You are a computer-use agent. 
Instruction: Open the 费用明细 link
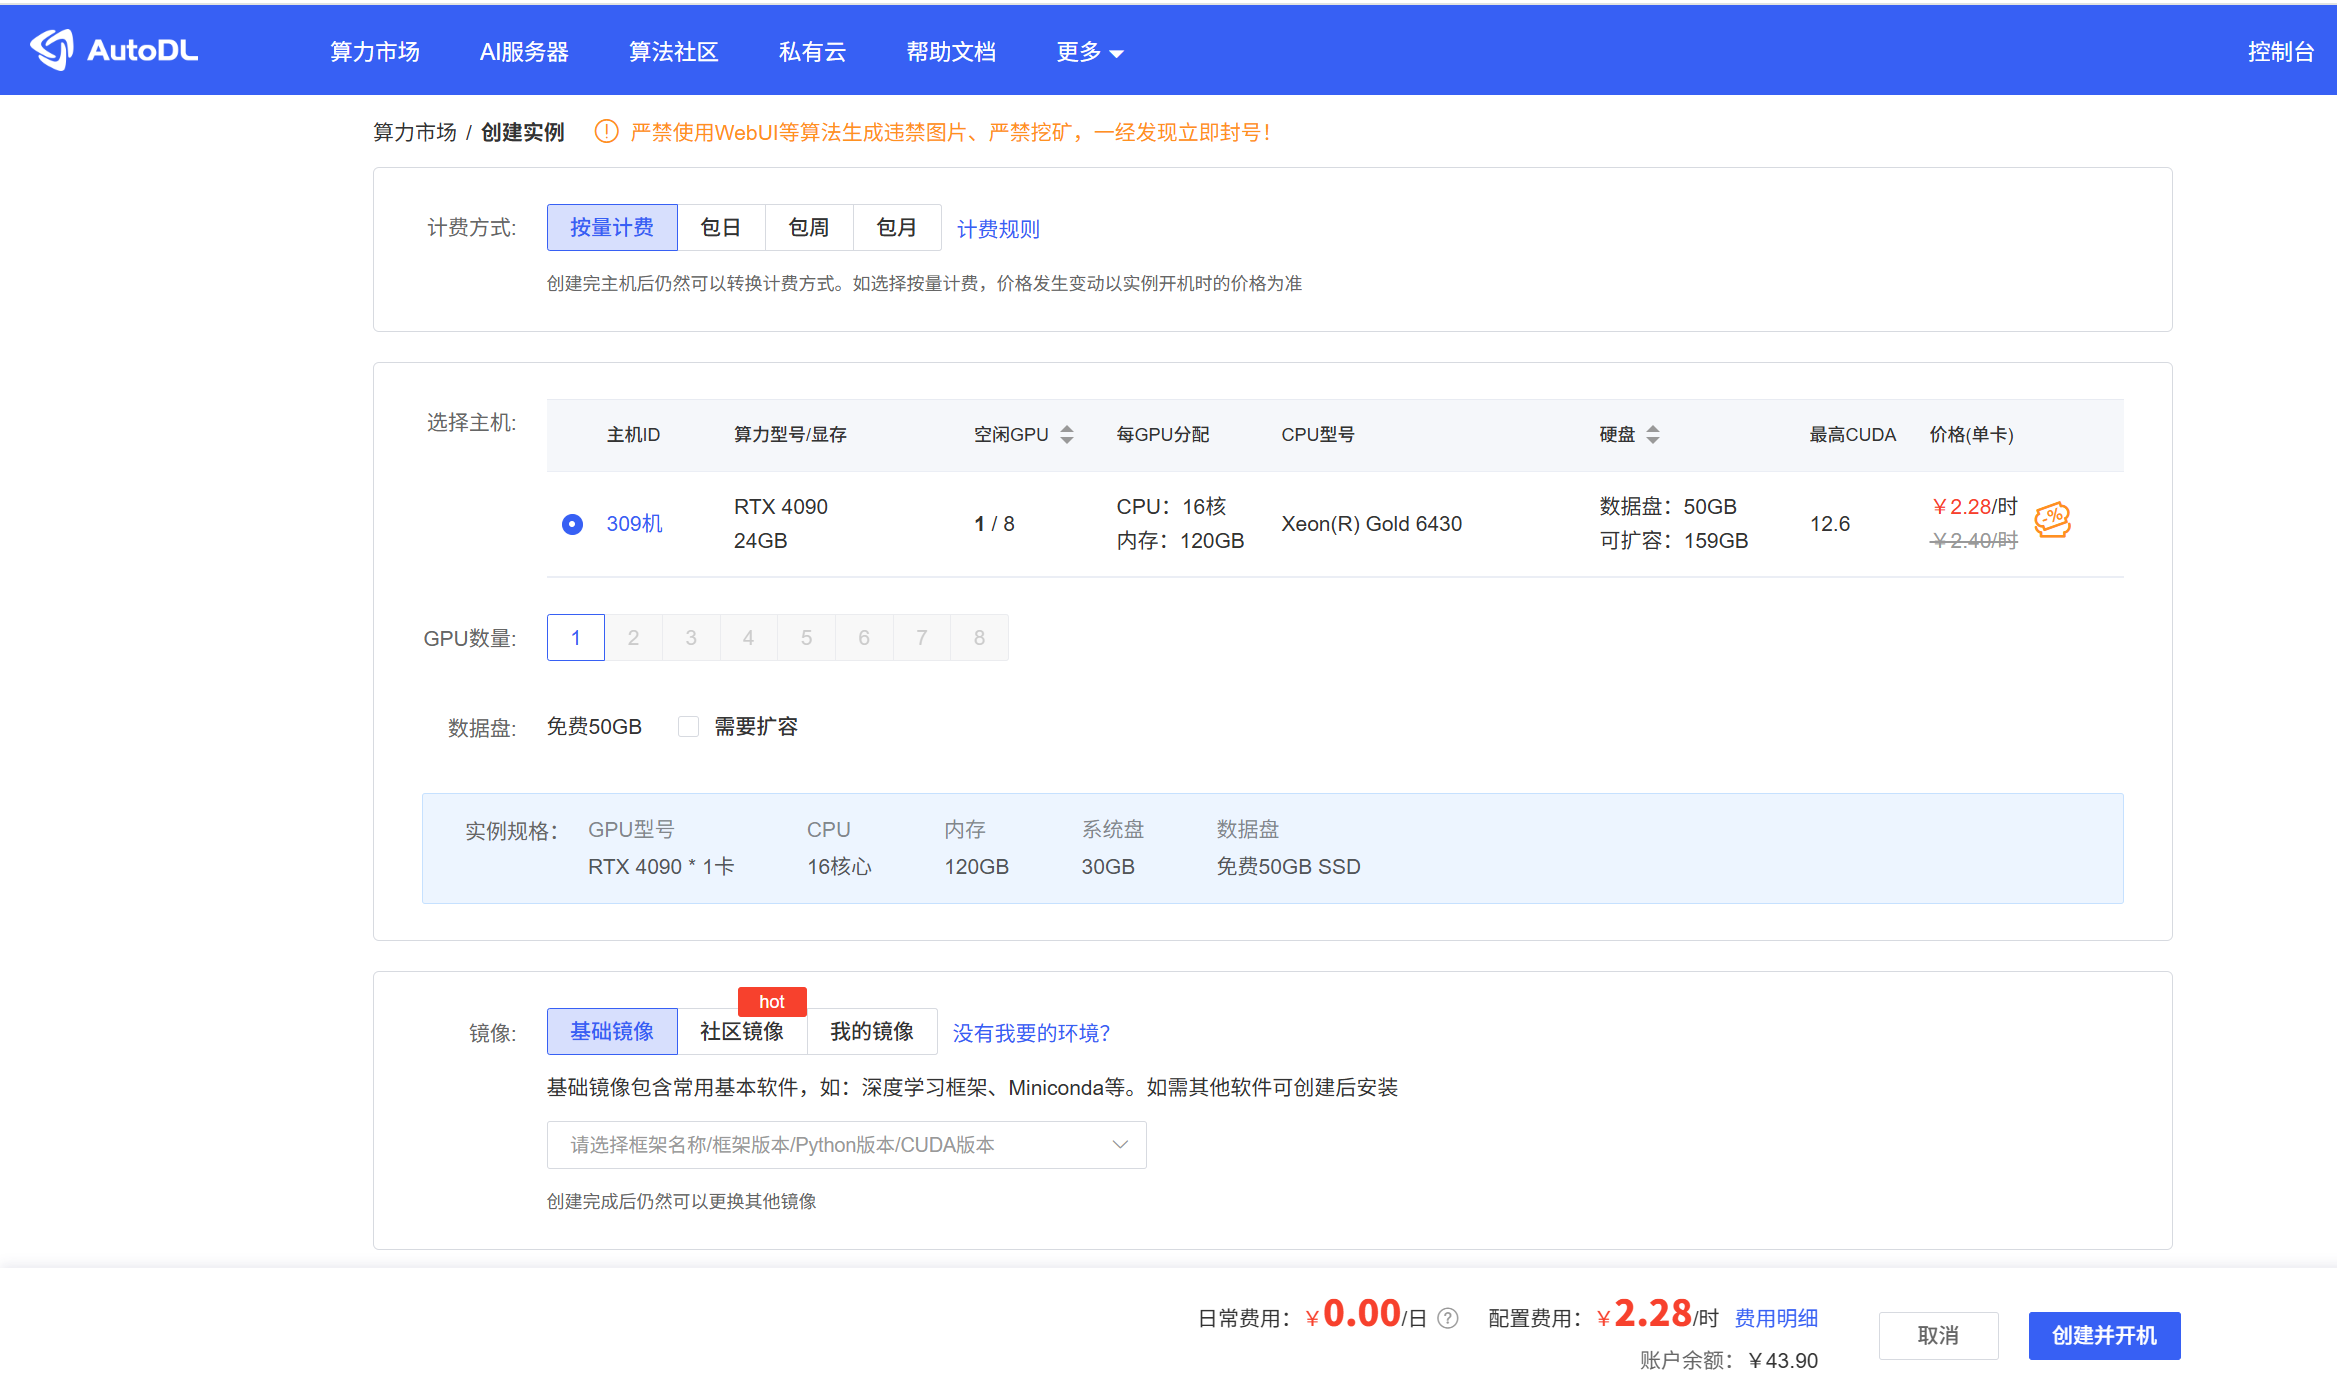pos(1776,1318)
